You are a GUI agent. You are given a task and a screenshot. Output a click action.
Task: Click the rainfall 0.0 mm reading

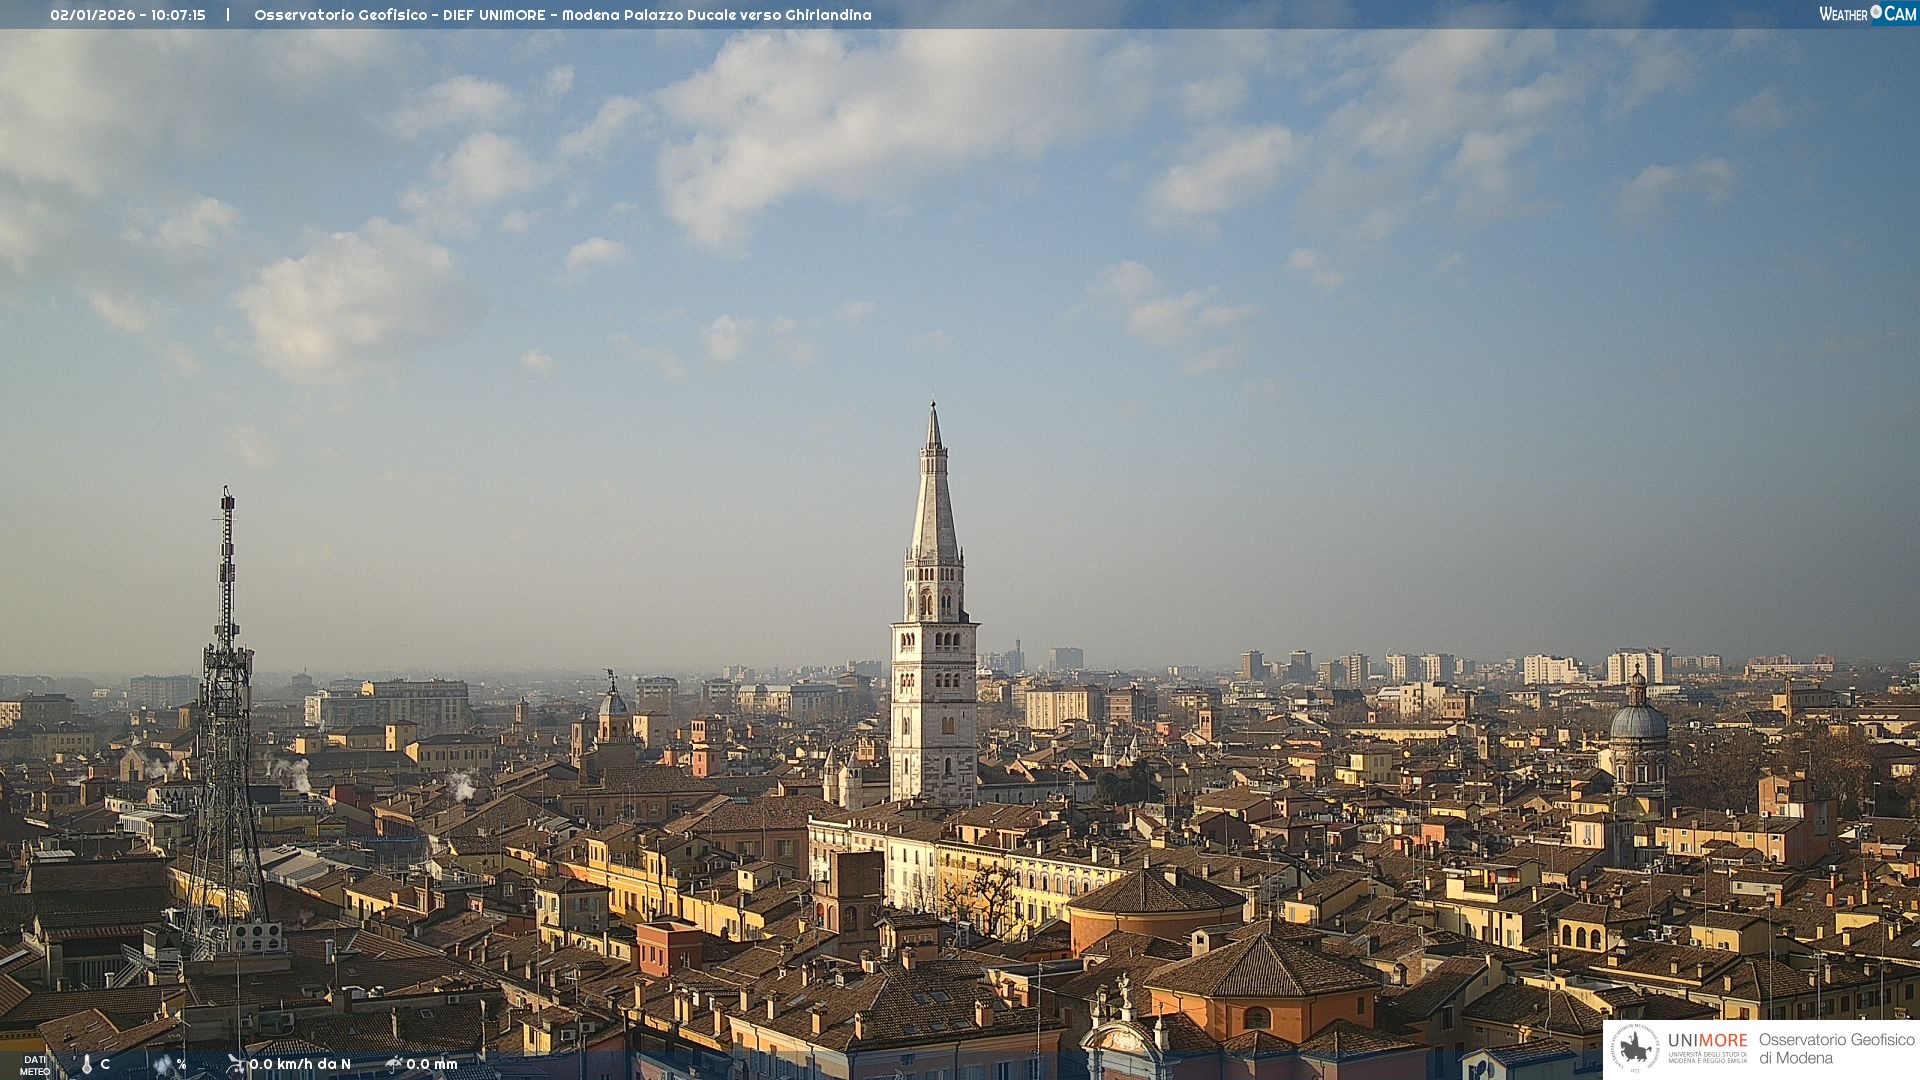pos(432,1064)
